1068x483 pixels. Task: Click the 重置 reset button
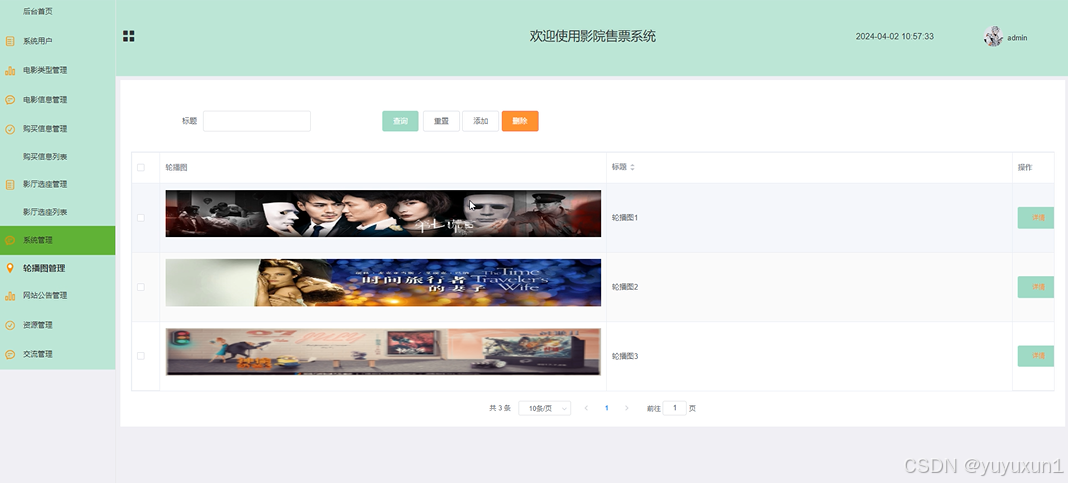pyautogui.click(x=441, y=121)
